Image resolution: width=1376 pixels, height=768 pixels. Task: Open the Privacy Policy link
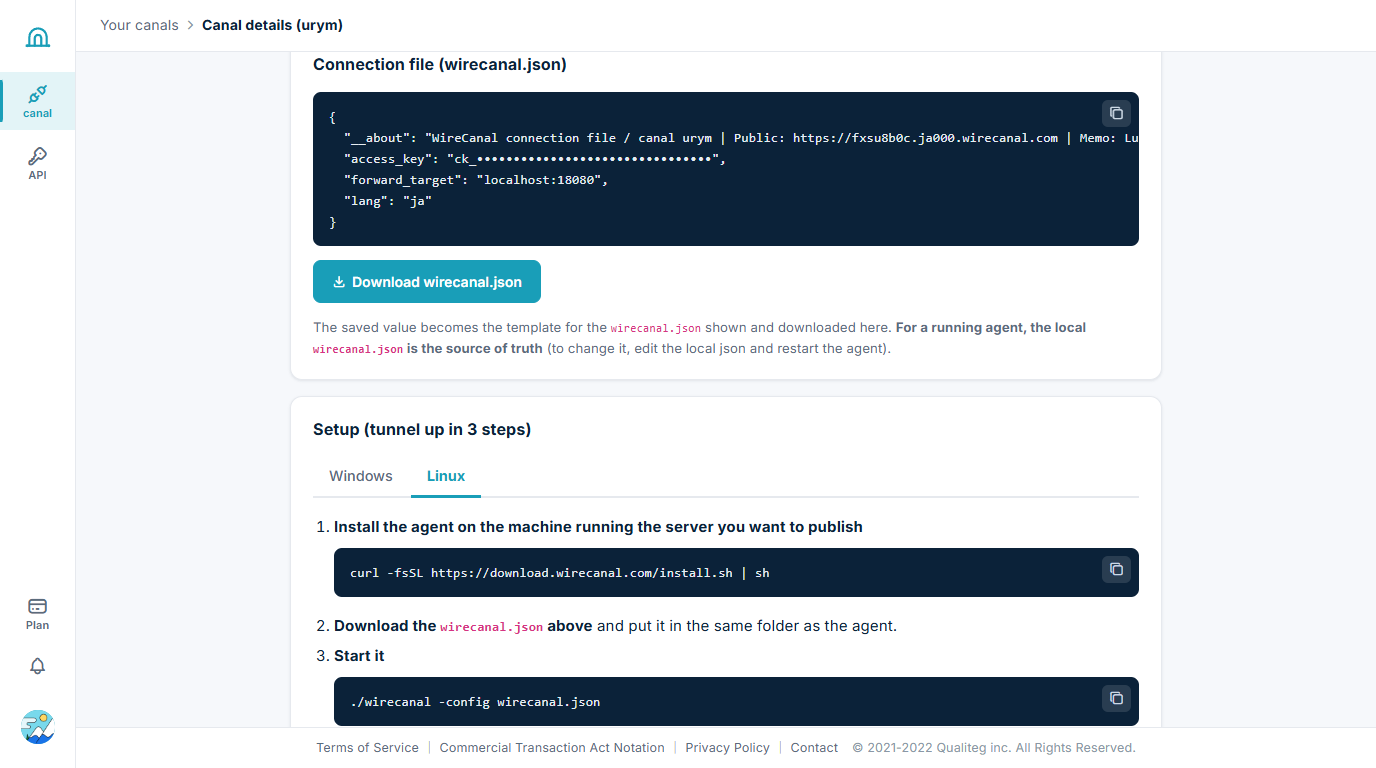(727, 748)
